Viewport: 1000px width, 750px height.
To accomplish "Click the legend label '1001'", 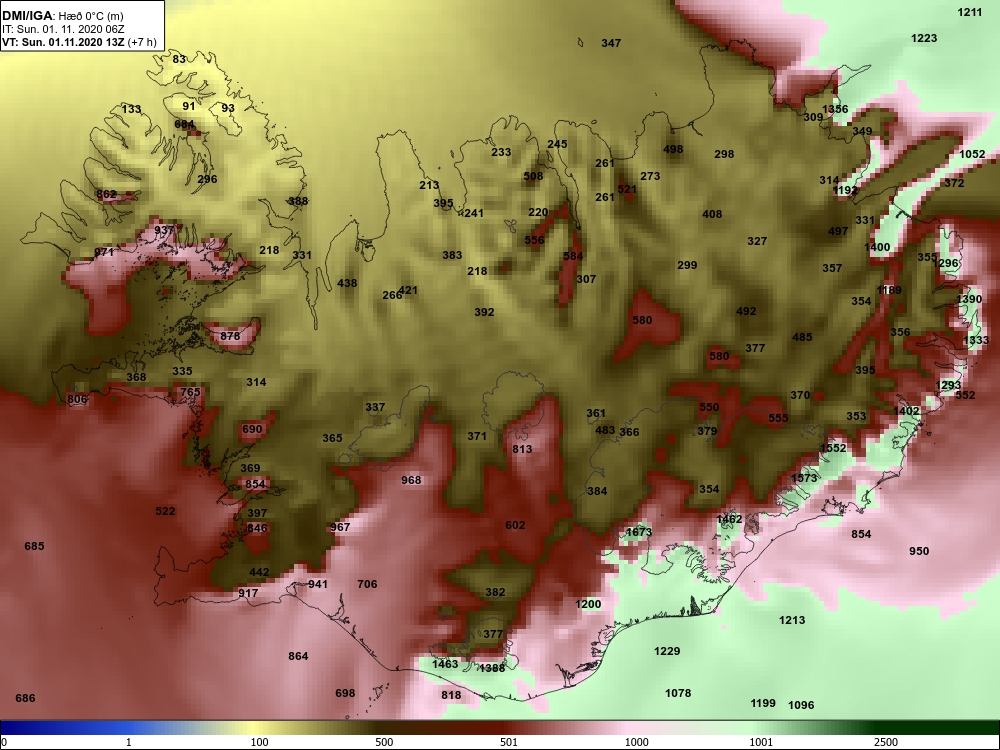I will click(761, 742).
